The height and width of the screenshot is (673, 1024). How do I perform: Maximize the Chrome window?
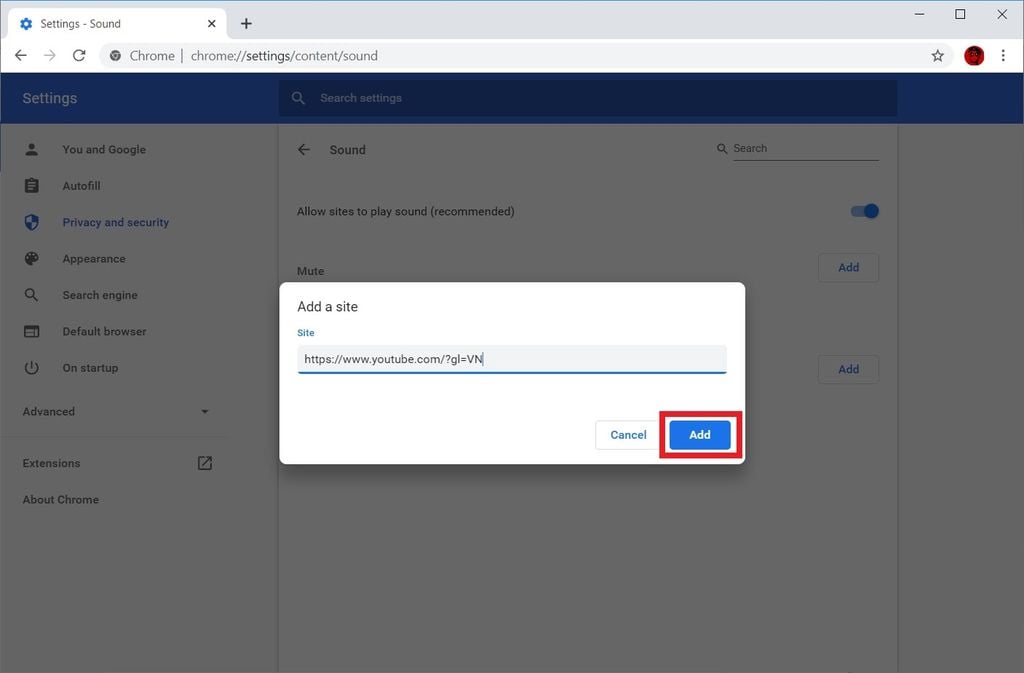(960, 14)
